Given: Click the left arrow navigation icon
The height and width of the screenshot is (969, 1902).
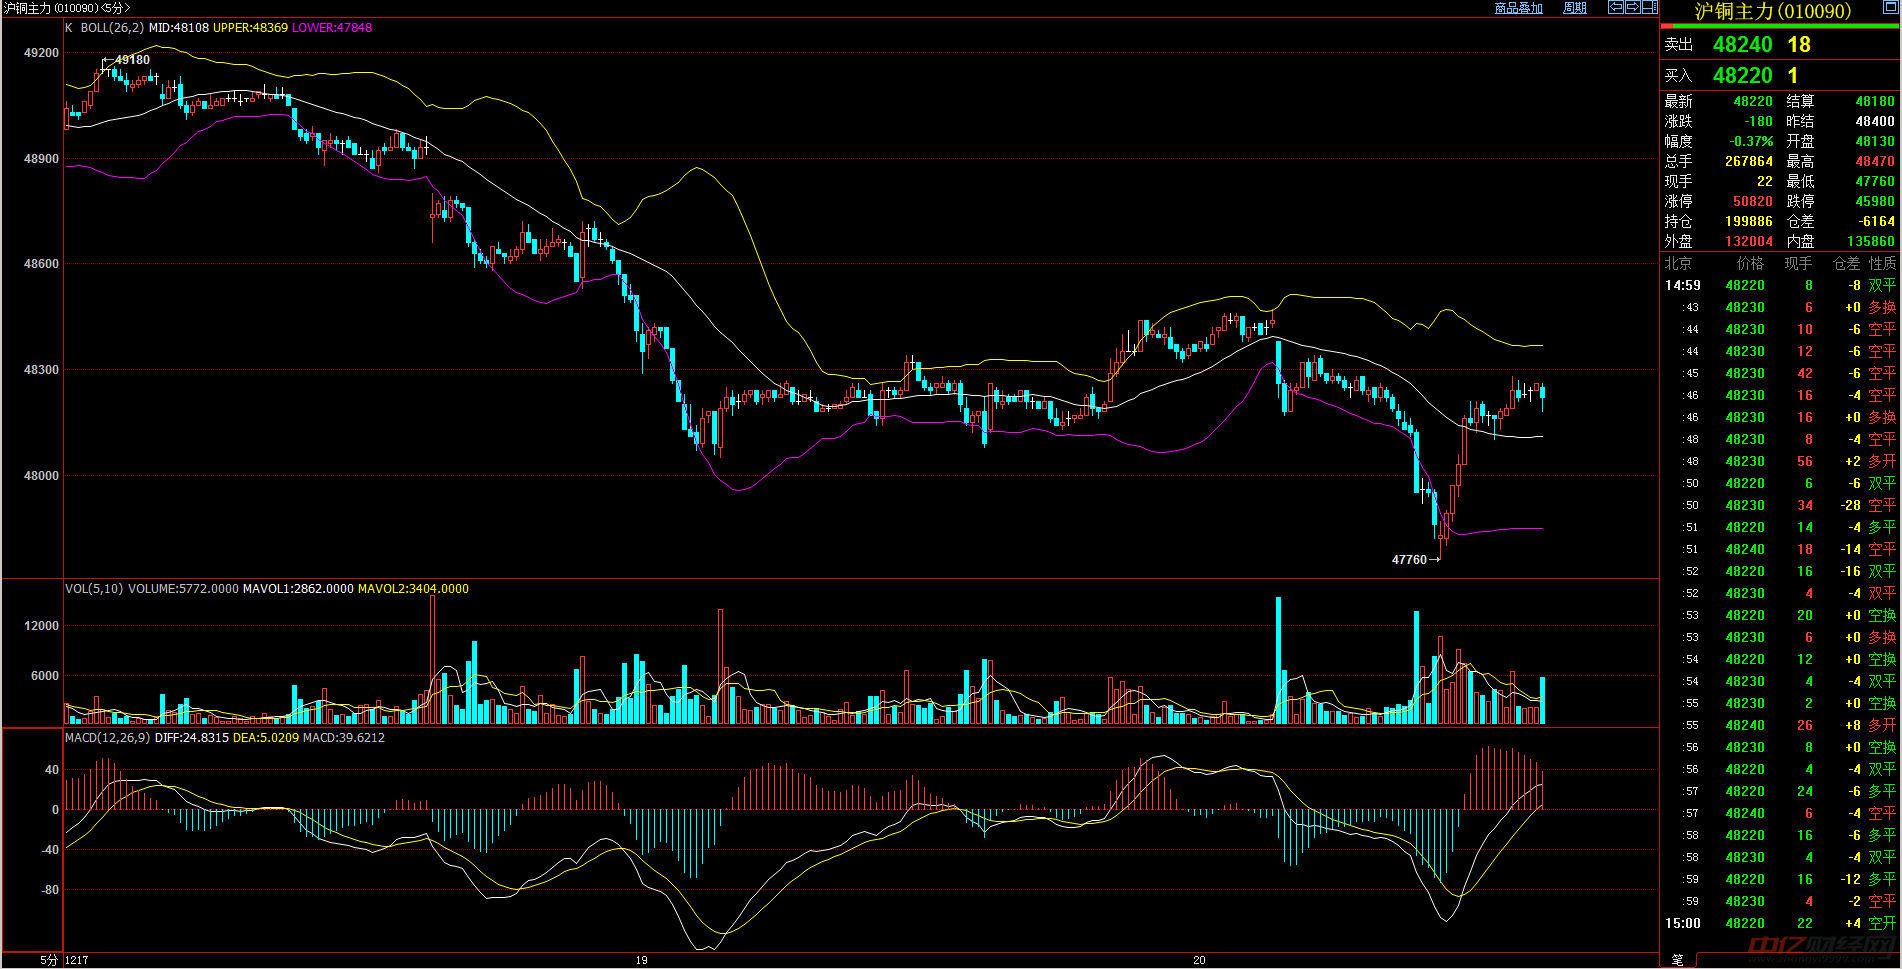Looking at the screenshot, I should coord(1615,7).
